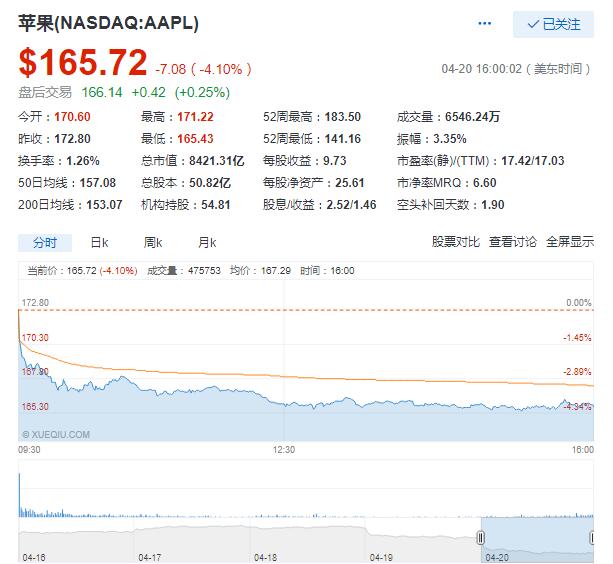The image size is (613, 564).
Task: Click the 200日均线 value 153.07
Action: pyautogui.click(x=104, y=205)
